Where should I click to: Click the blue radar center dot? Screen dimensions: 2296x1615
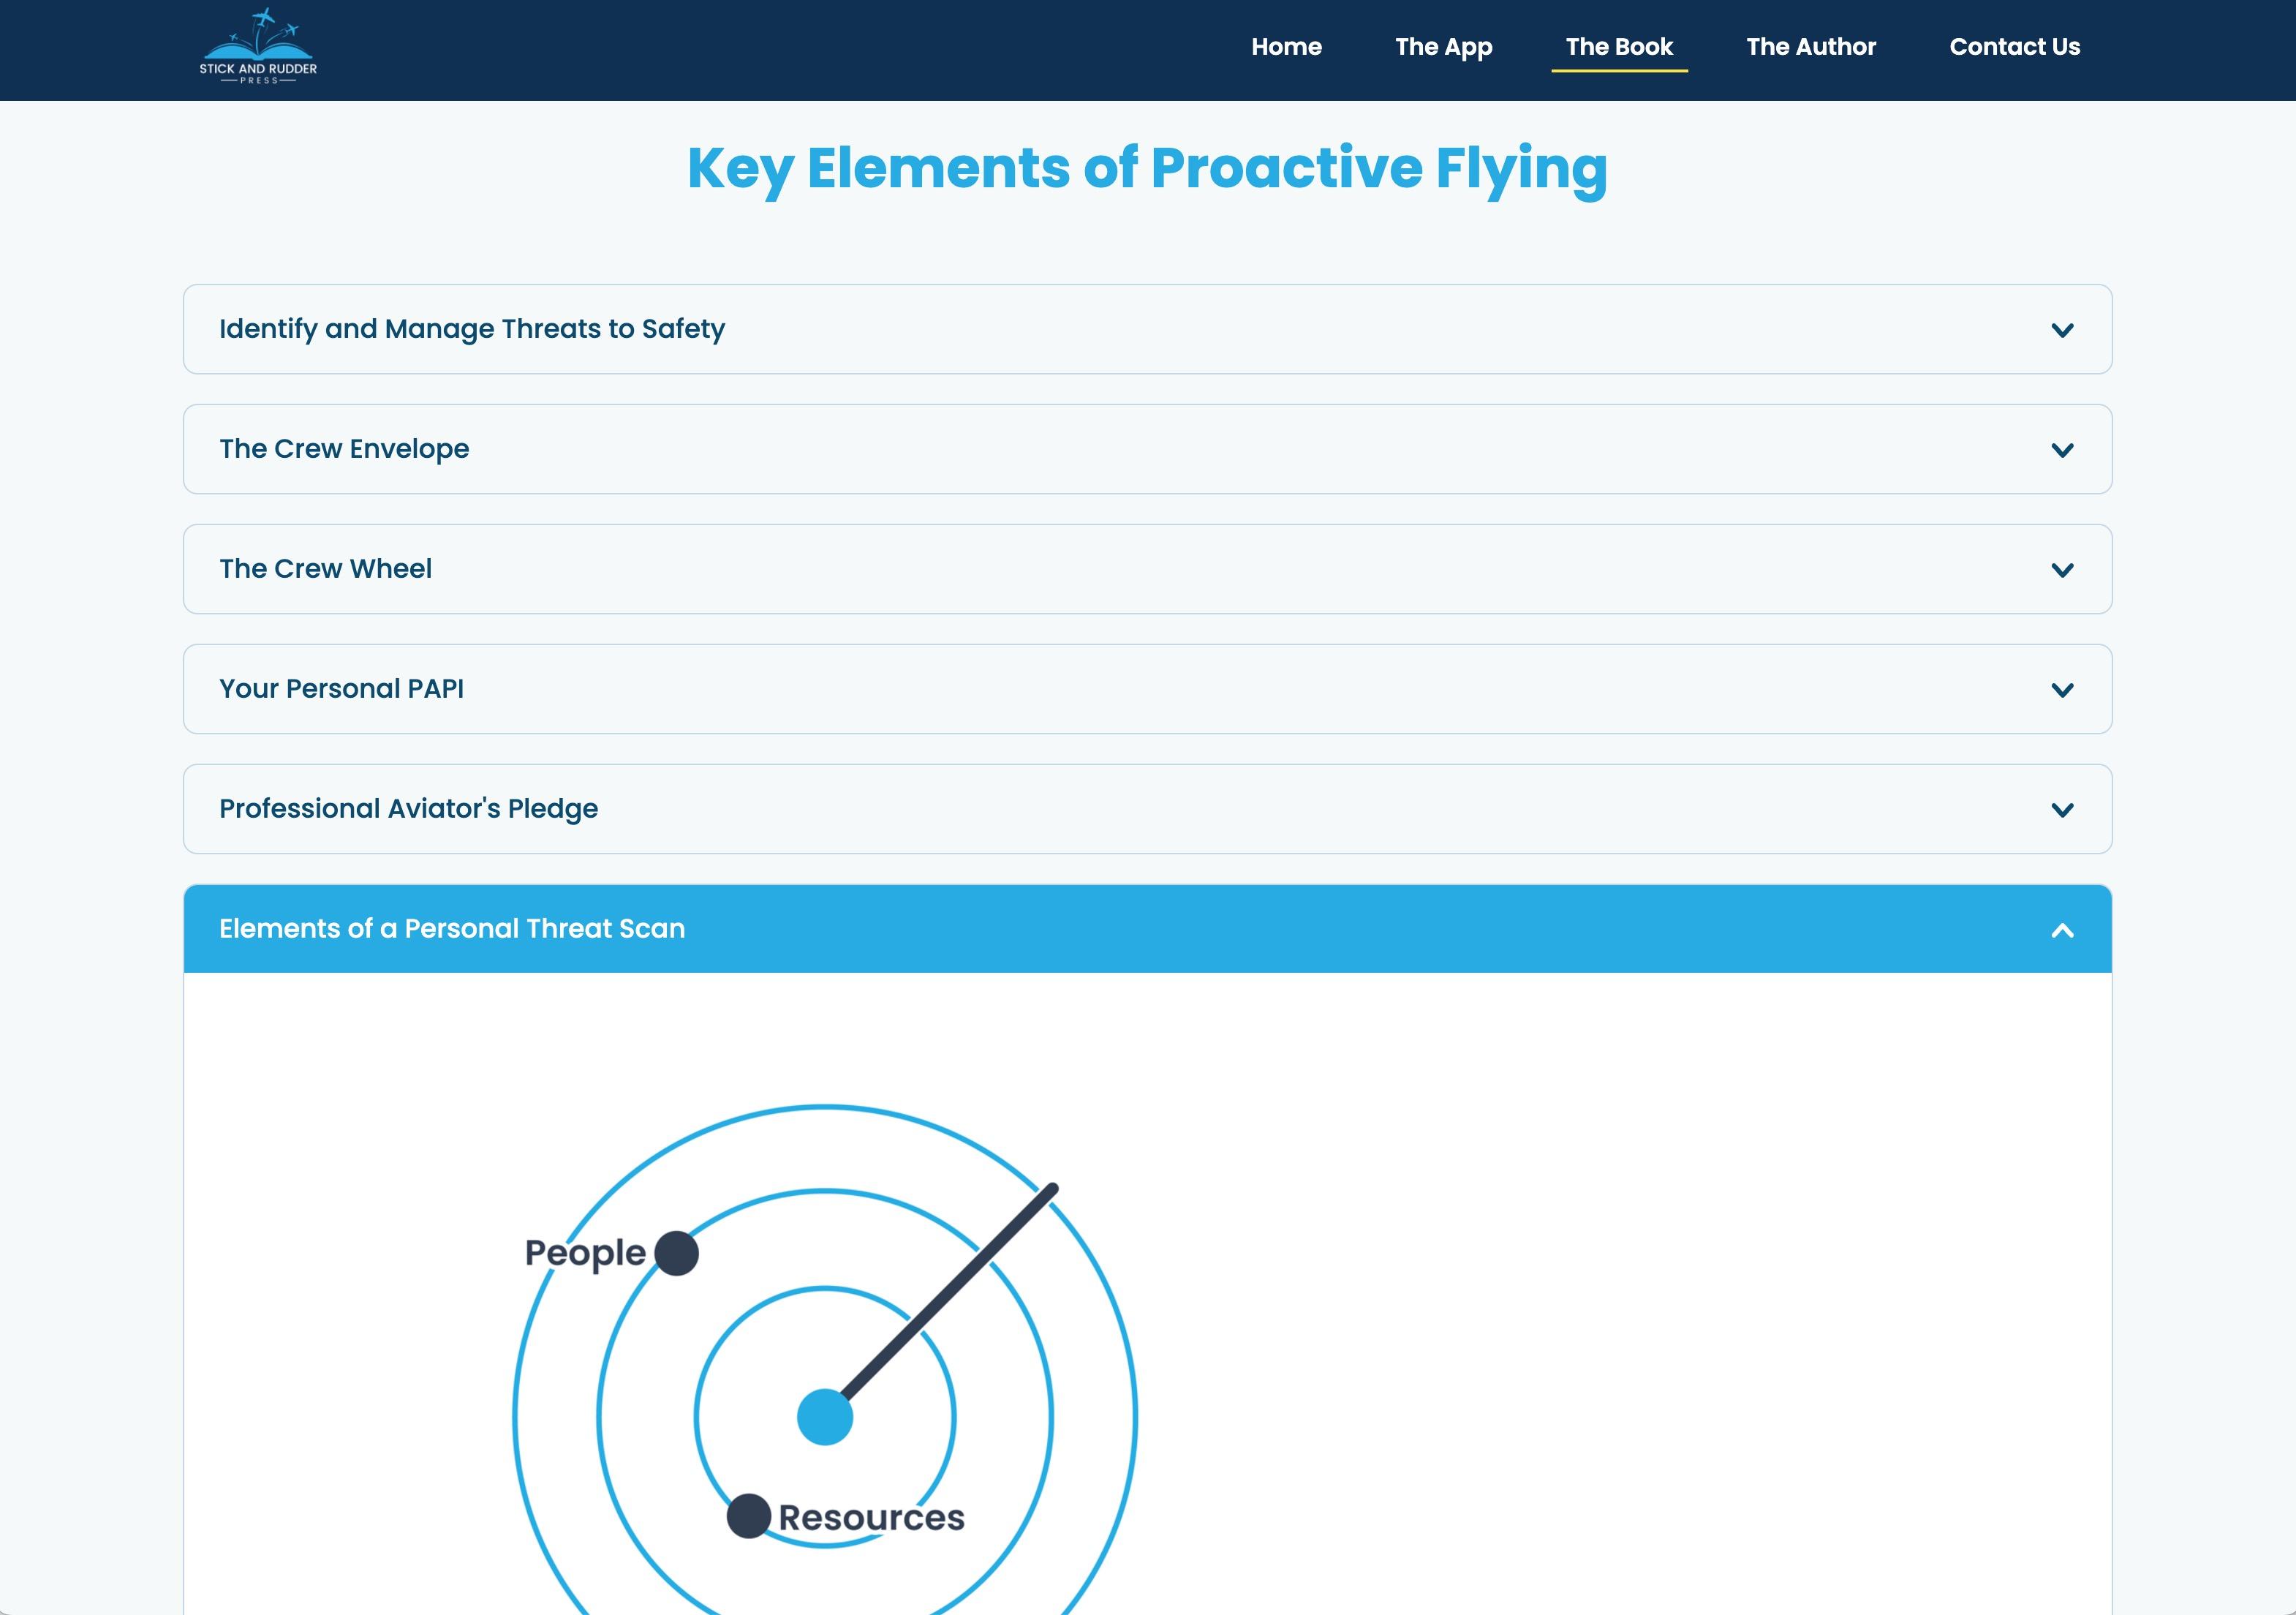pyautogui.click(x=825, y=1417)
